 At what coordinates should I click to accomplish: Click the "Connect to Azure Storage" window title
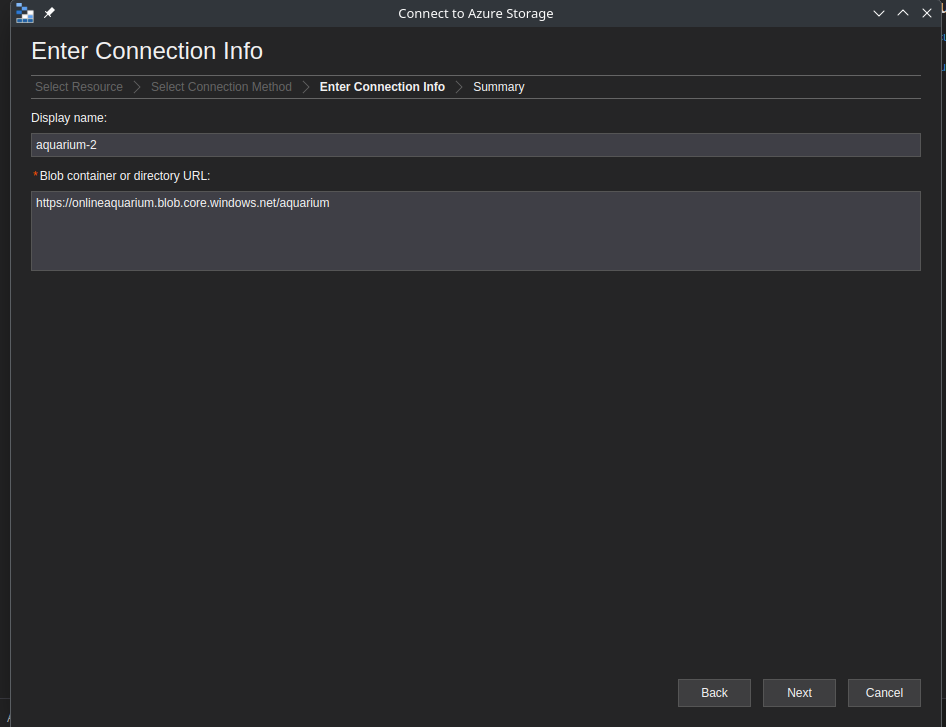[x=475, y=13]
